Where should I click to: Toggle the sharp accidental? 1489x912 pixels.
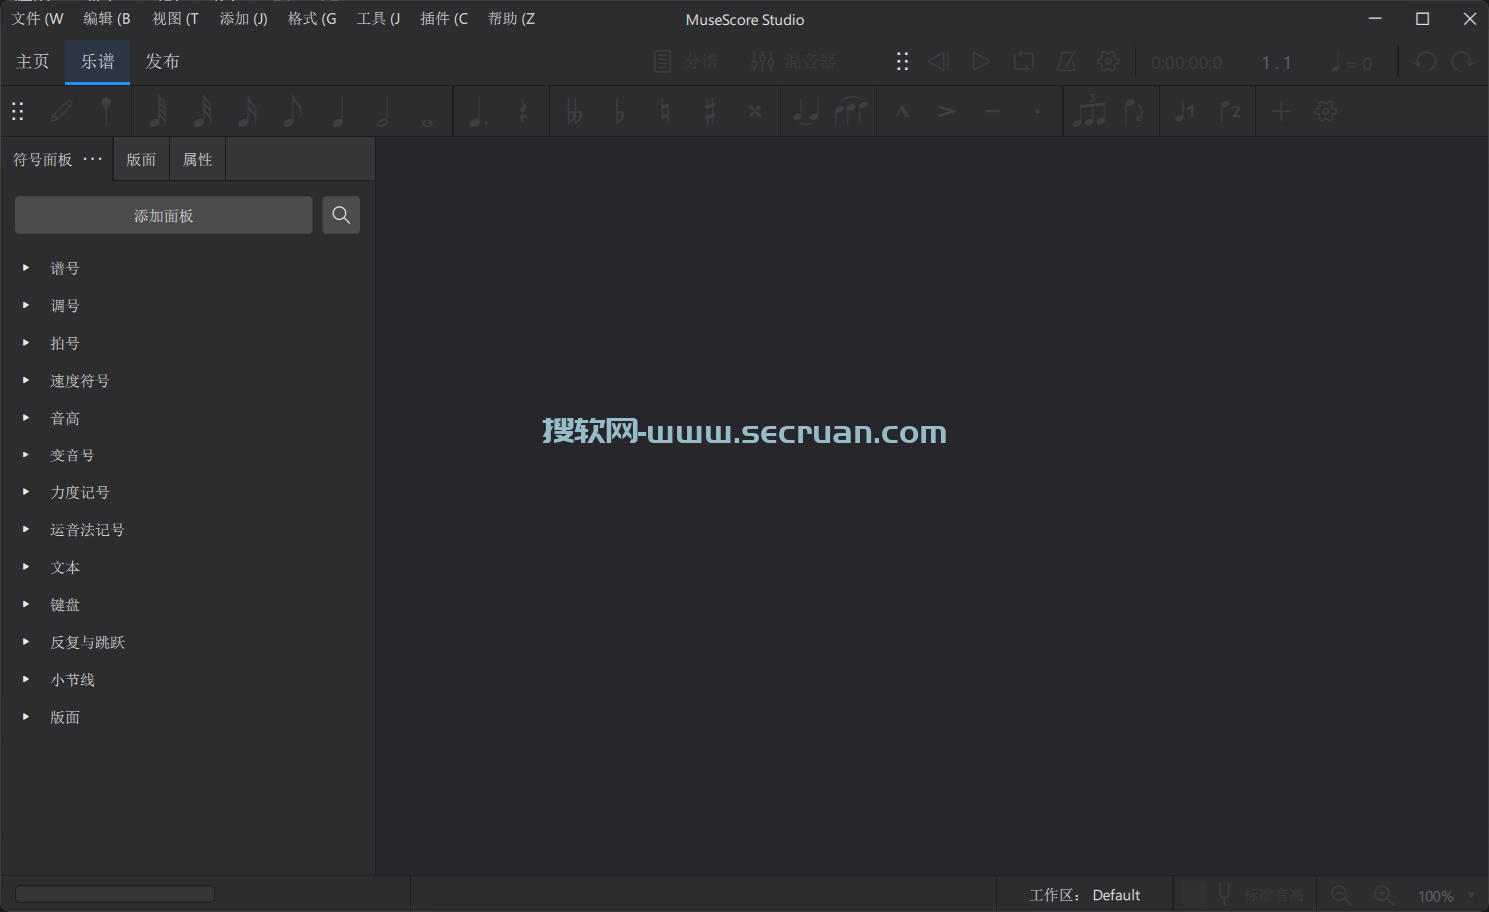tap(710, 111)
